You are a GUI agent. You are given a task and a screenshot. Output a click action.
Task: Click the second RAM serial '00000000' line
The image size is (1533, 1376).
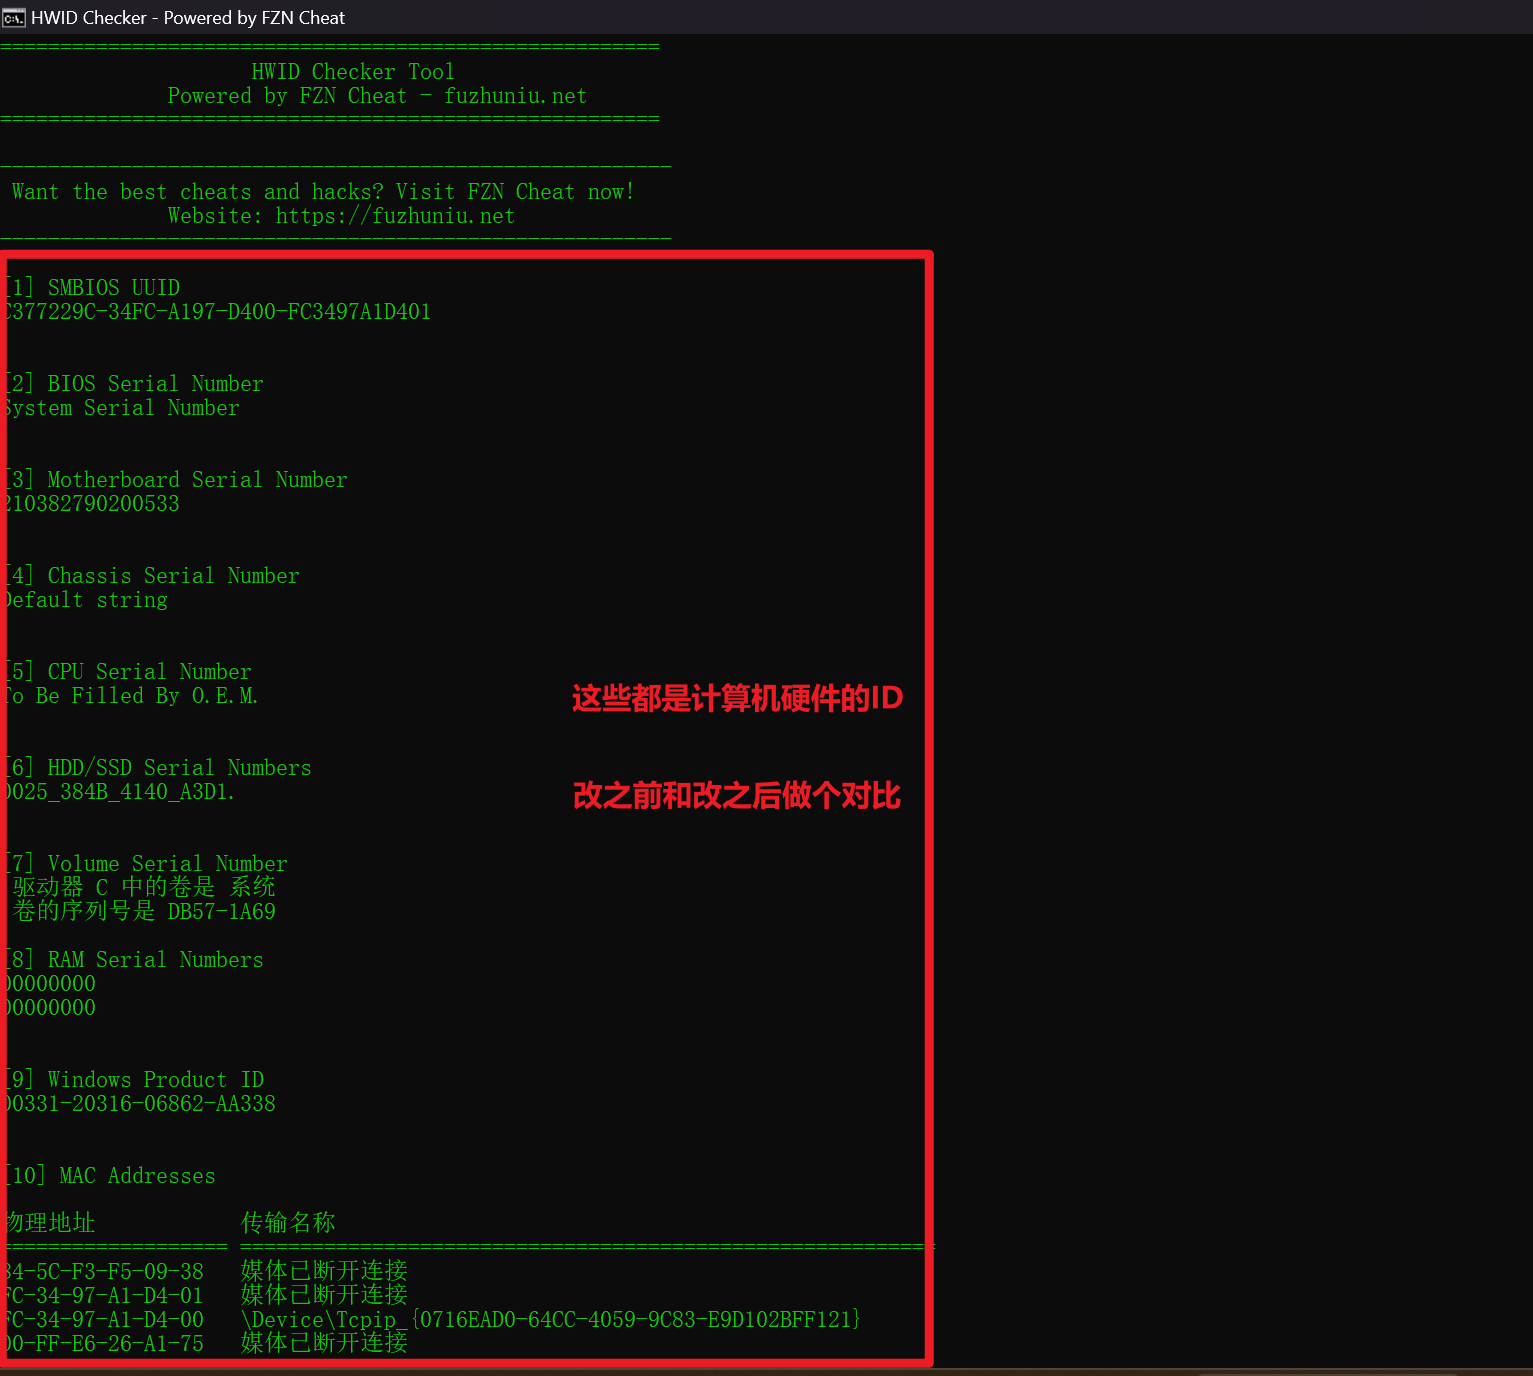48,1008
